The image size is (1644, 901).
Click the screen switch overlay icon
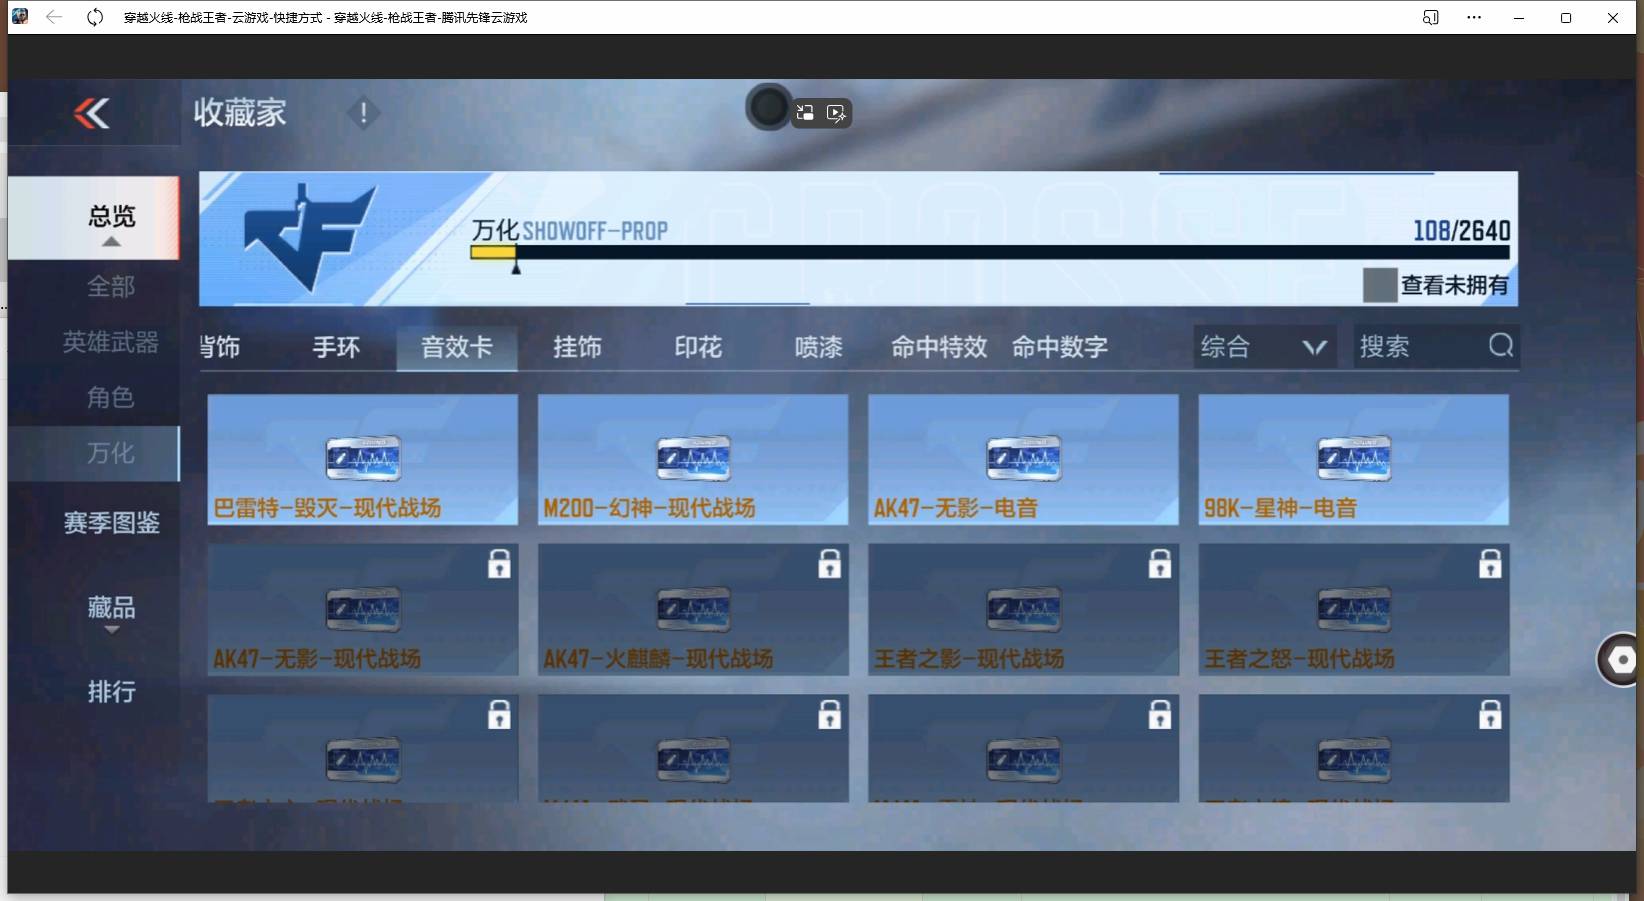805,113
